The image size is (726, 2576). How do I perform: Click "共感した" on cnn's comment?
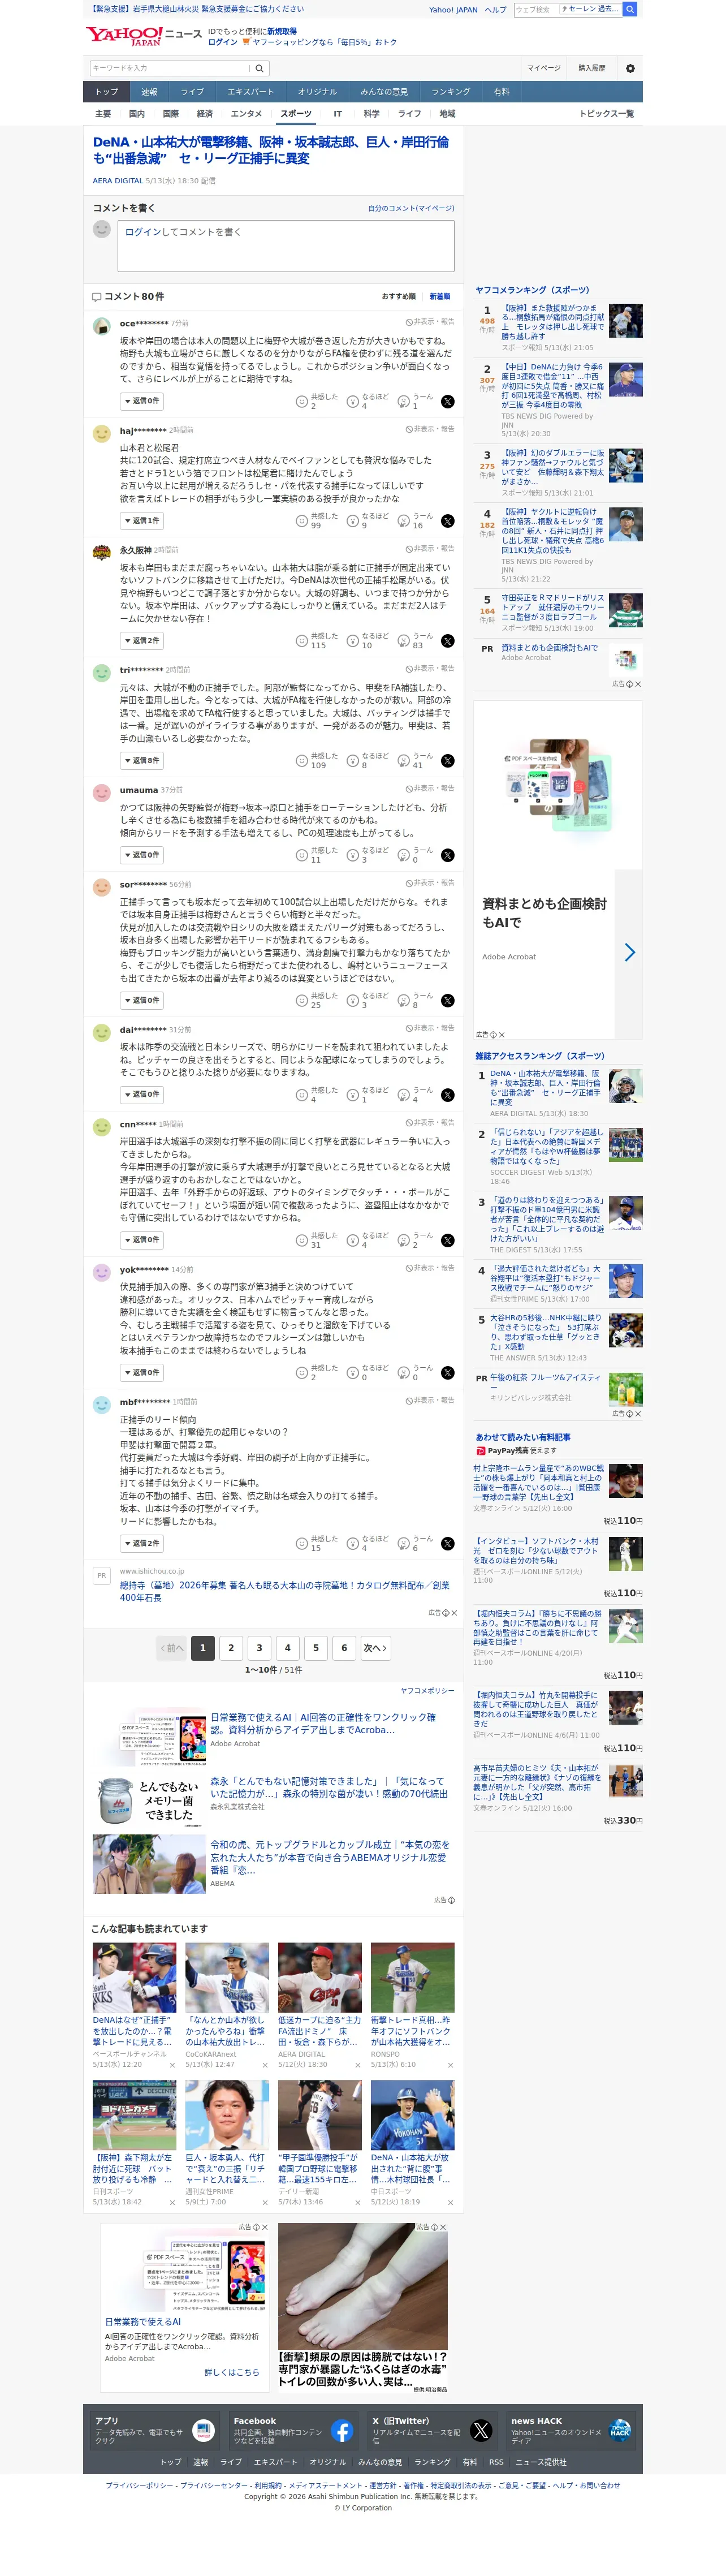pos(317,1240)
